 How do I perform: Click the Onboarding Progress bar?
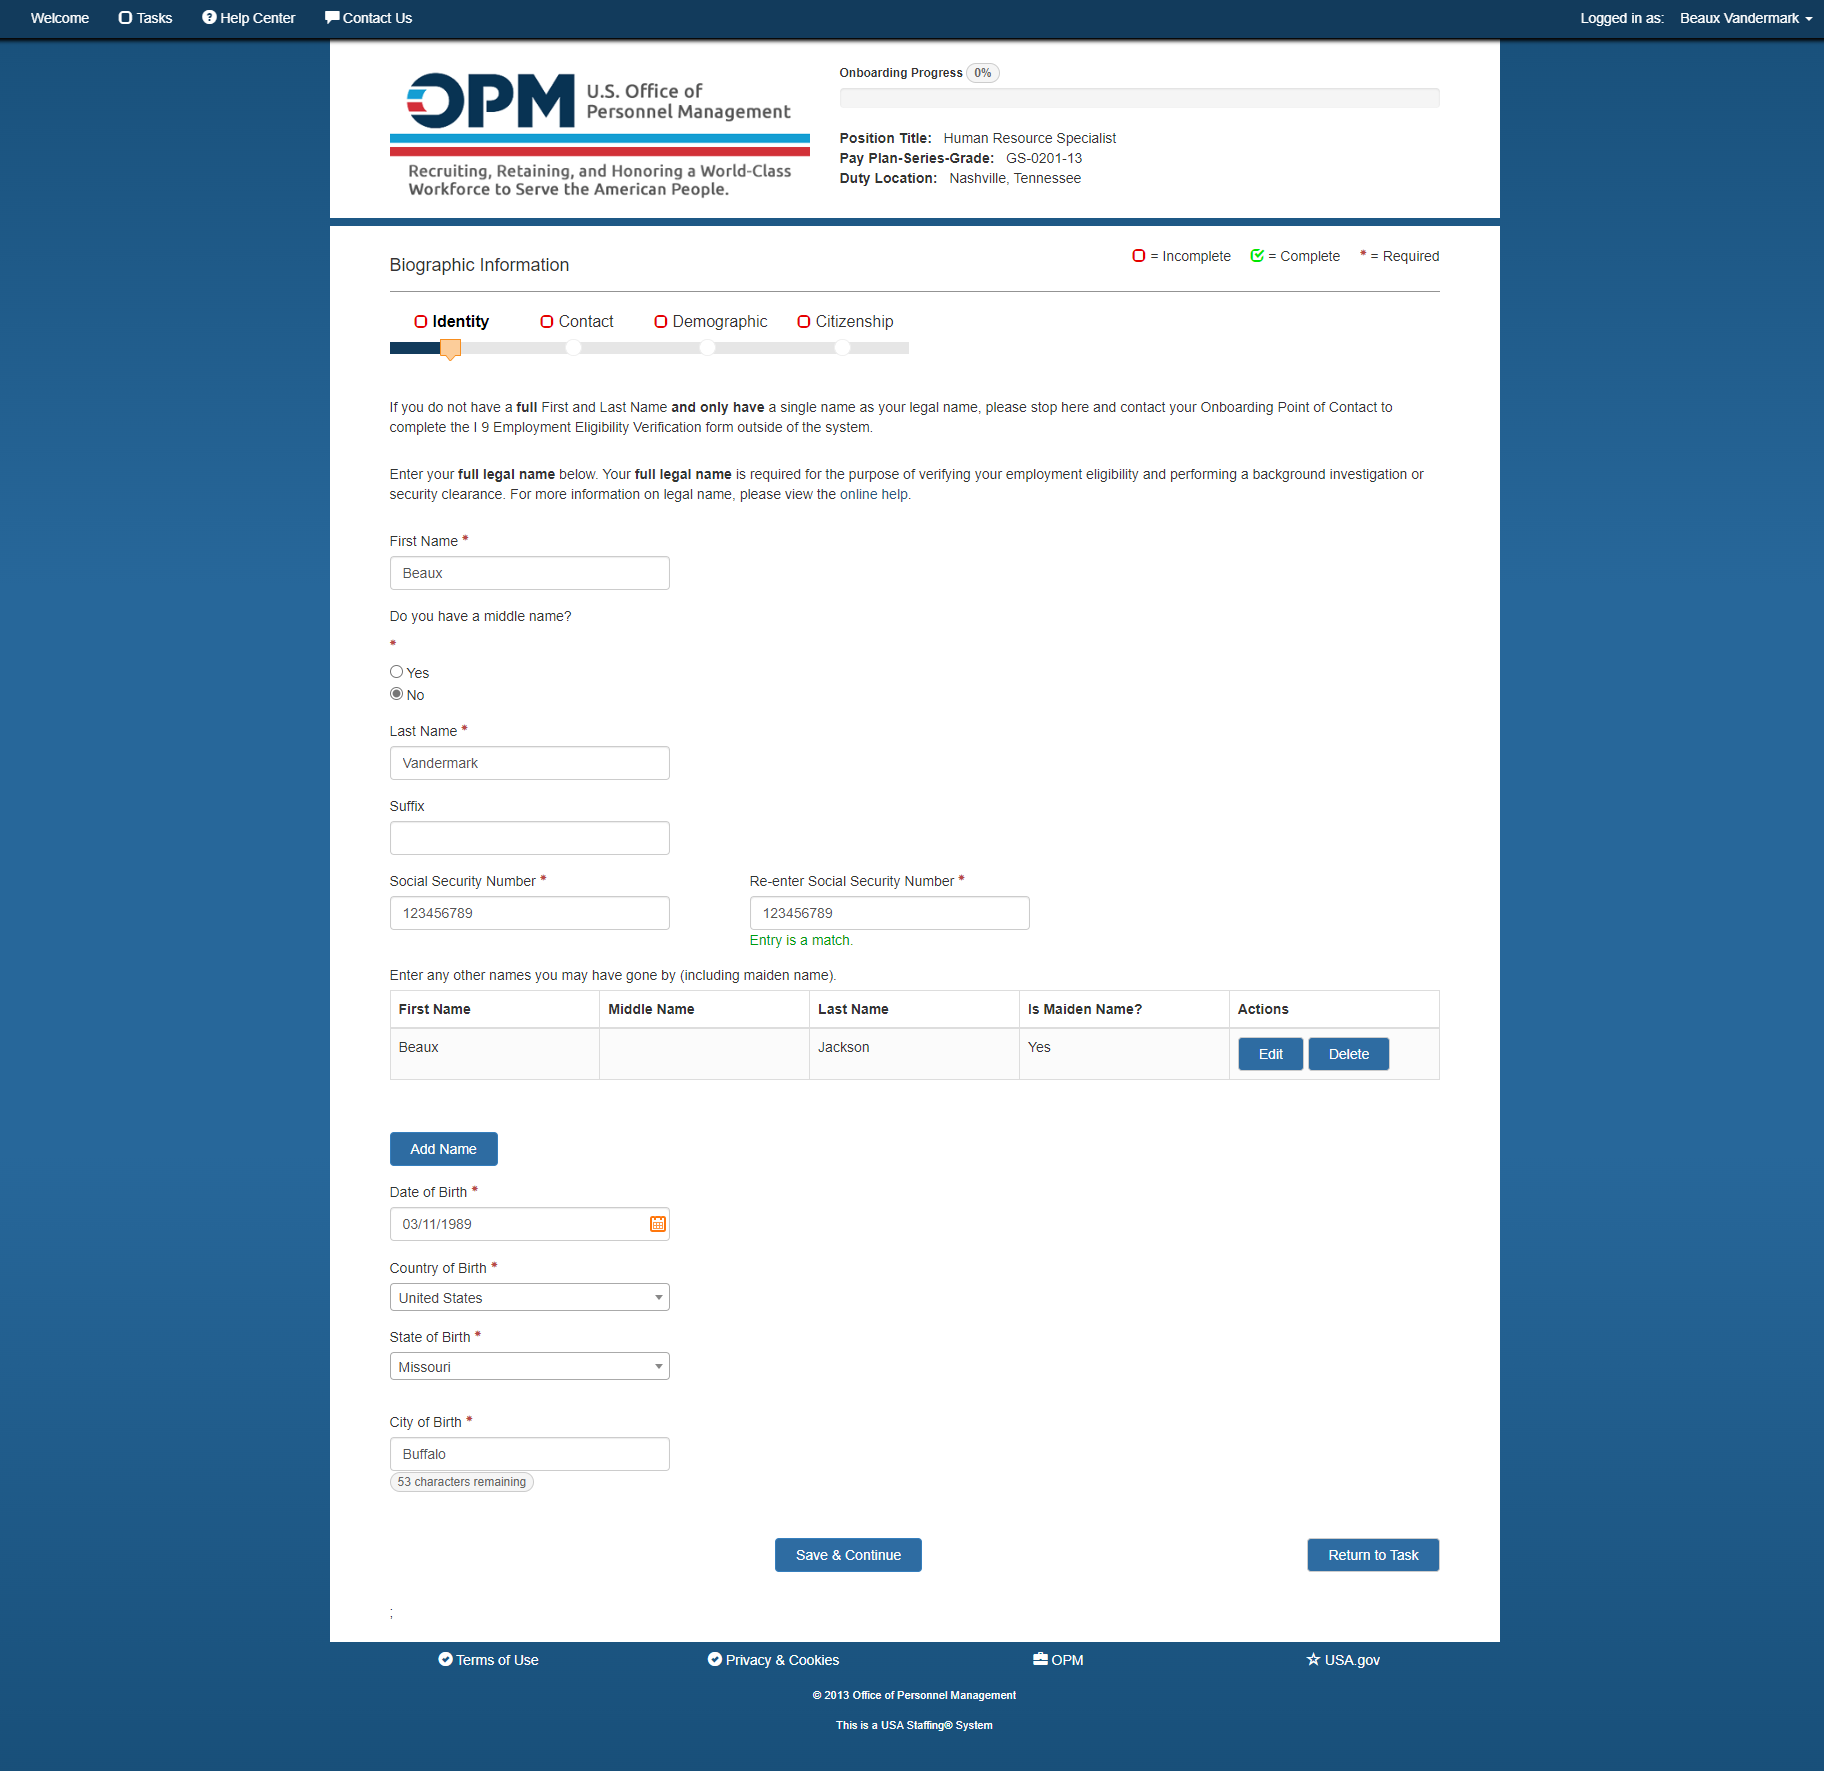coord(1139,98)
